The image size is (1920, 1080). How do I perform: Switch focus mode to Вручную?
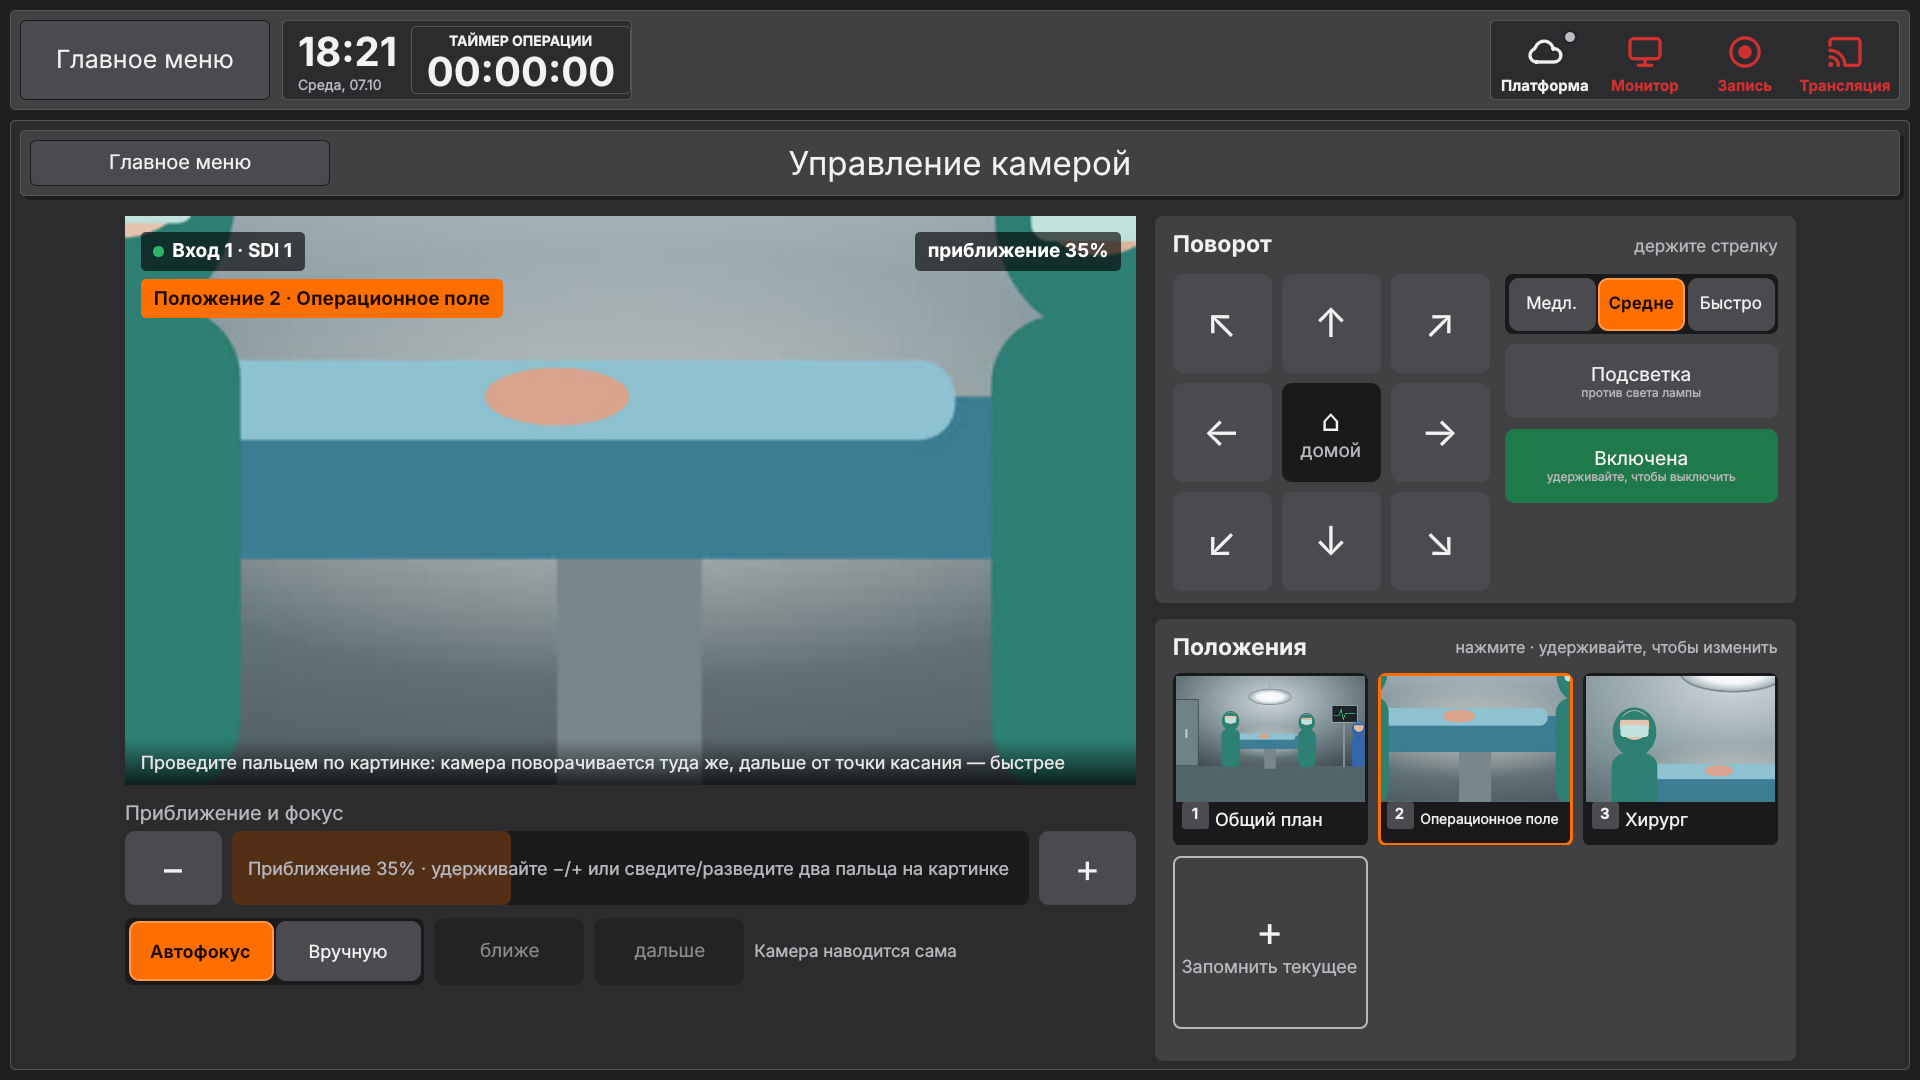(348, 952)
